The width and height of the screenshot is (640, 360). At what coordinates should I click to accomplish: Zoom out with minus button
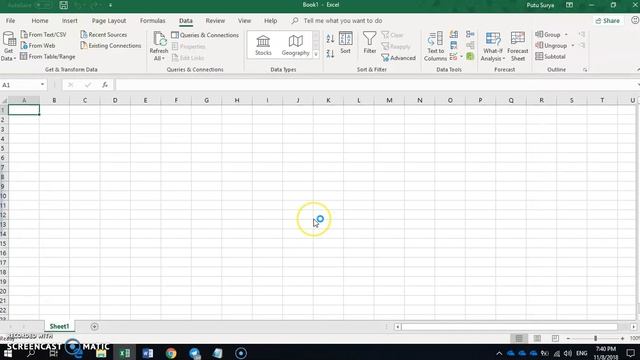coord(568,338)
